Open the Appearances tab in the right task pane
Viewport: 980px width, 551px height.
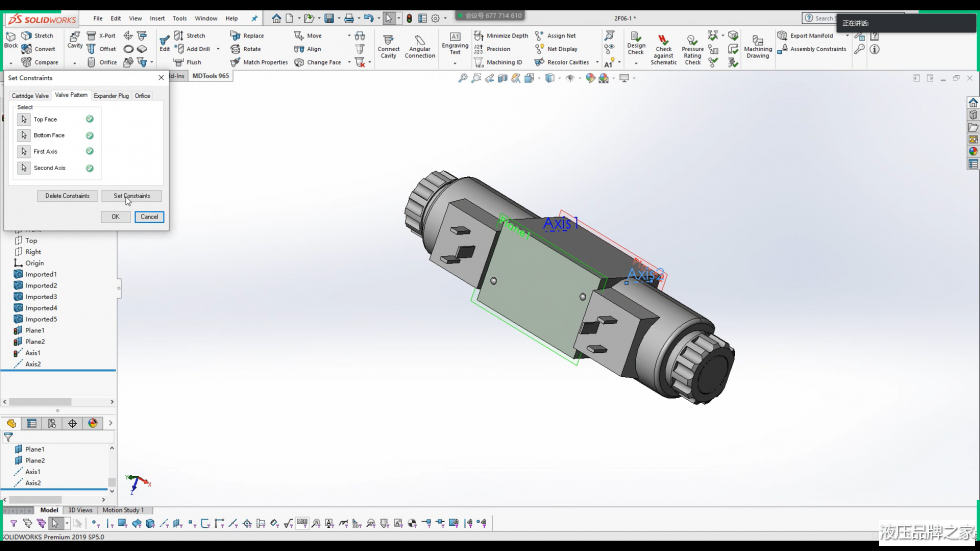tap(973, 152)
